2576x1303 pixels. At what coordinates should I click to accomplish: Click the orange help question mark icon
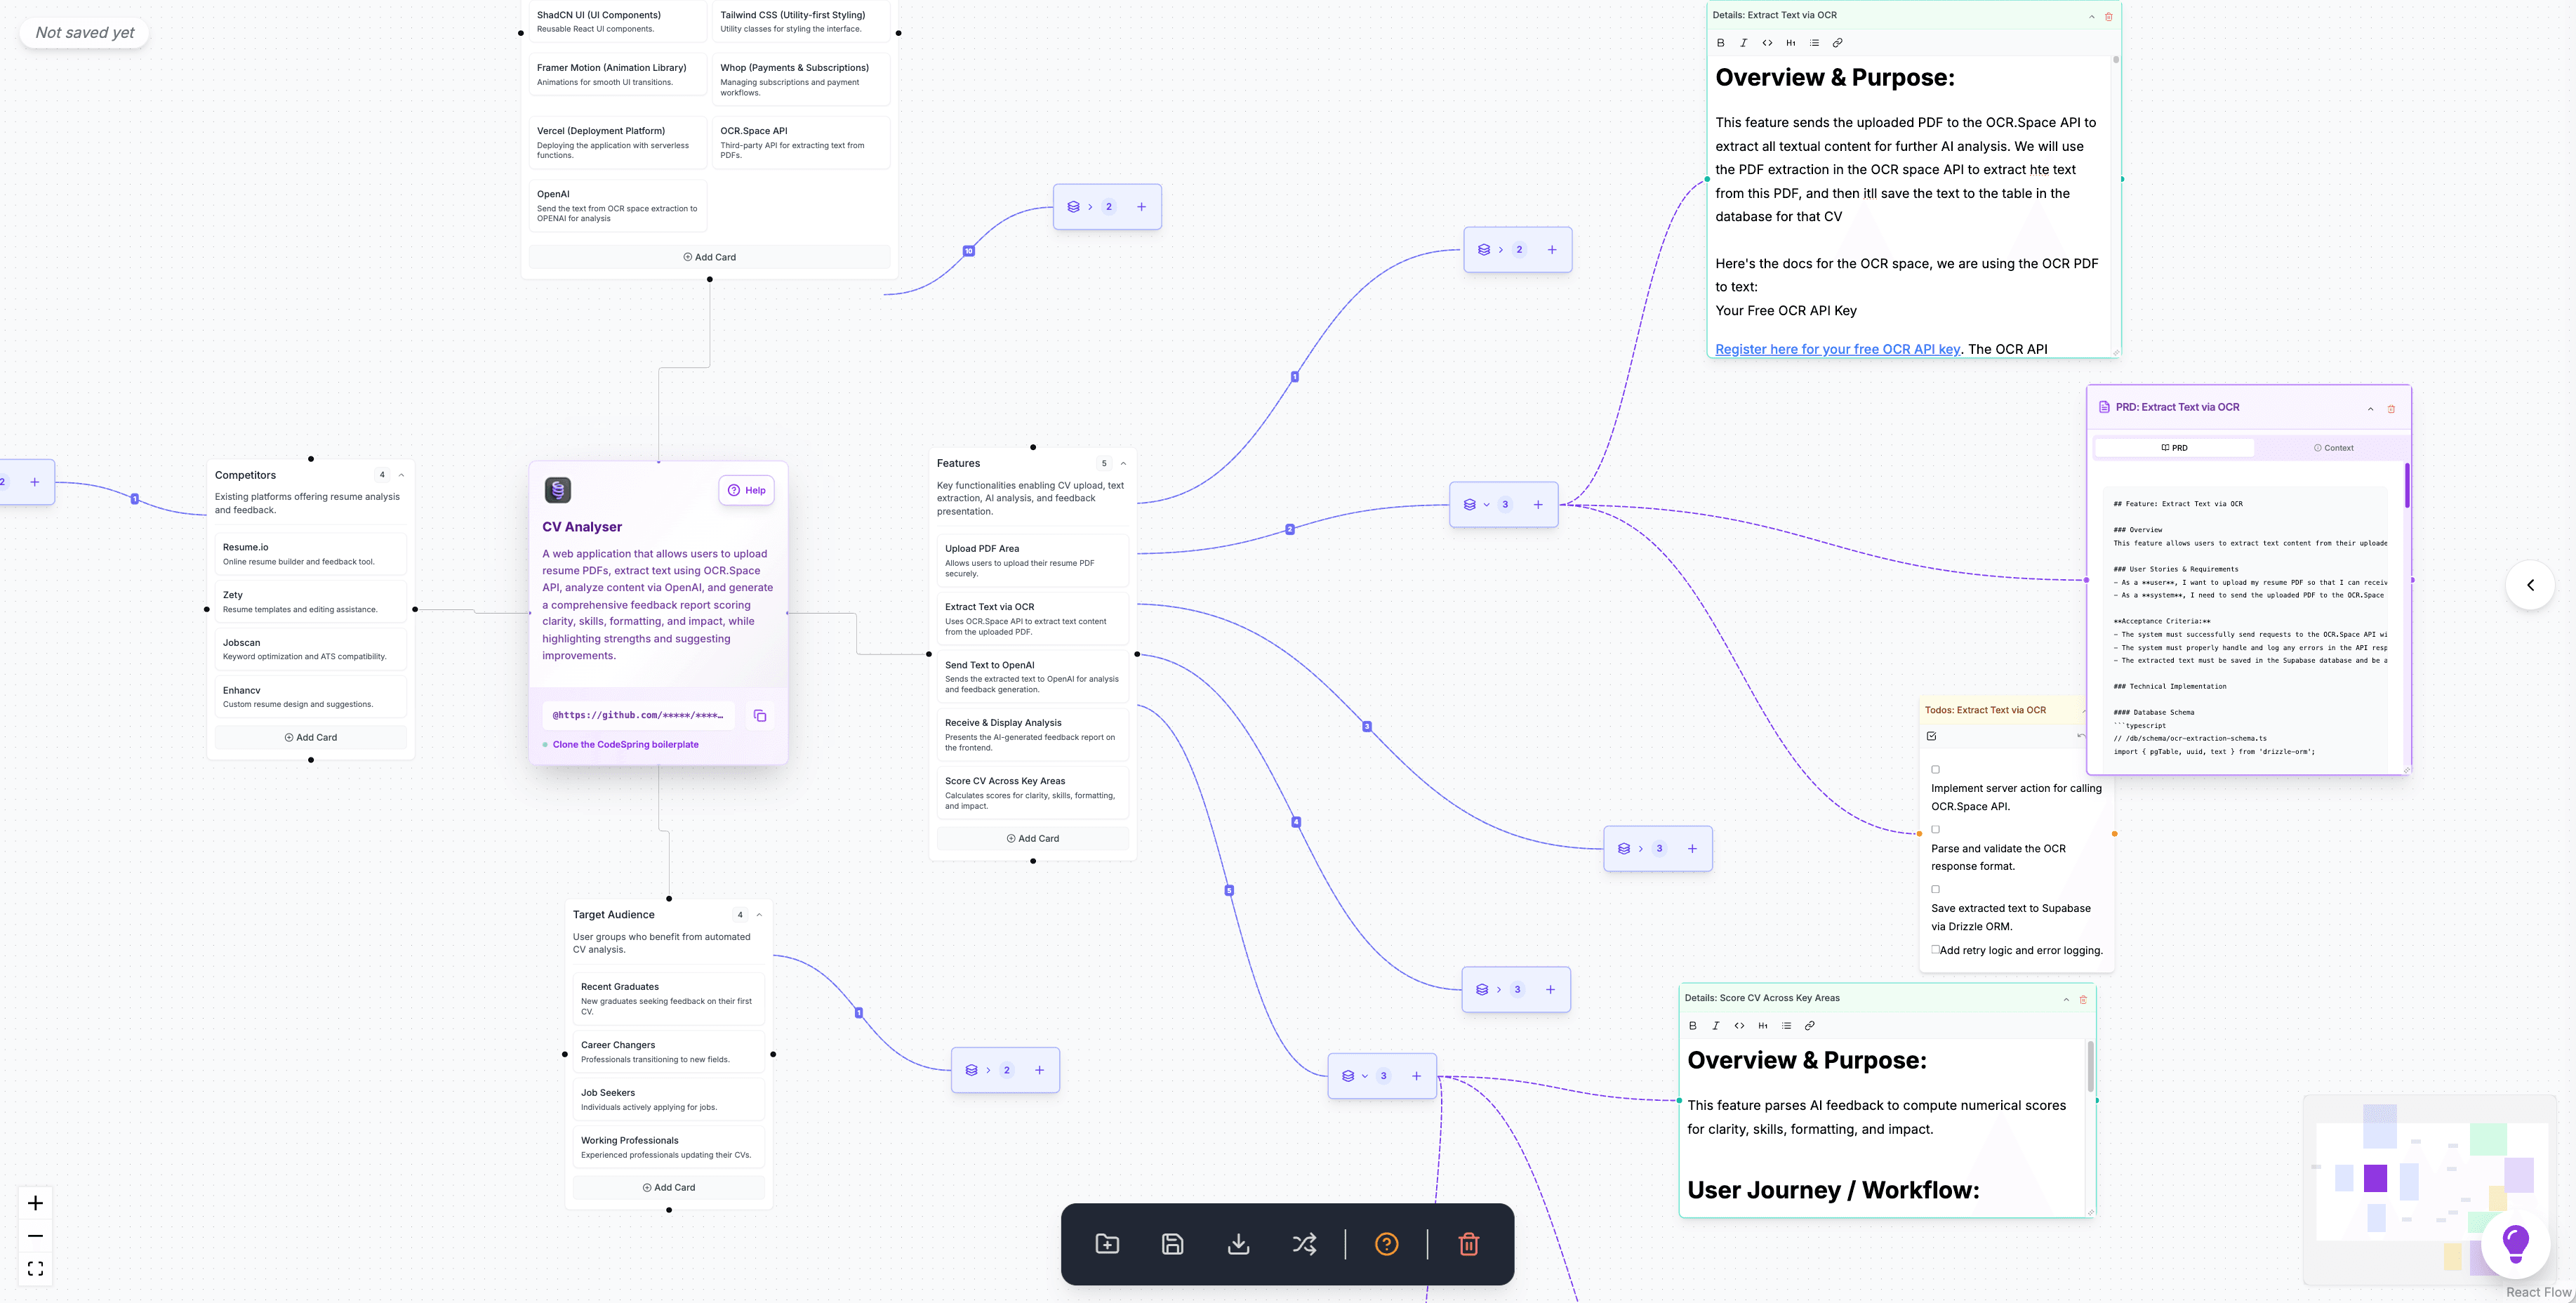pyautogui.click(x=1386, y=1244)
